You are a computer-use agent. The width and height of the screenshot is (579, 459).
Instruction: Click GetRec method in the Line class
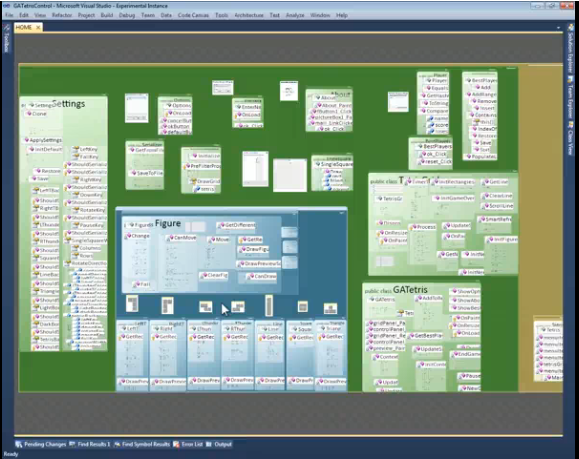pos(271,338)
